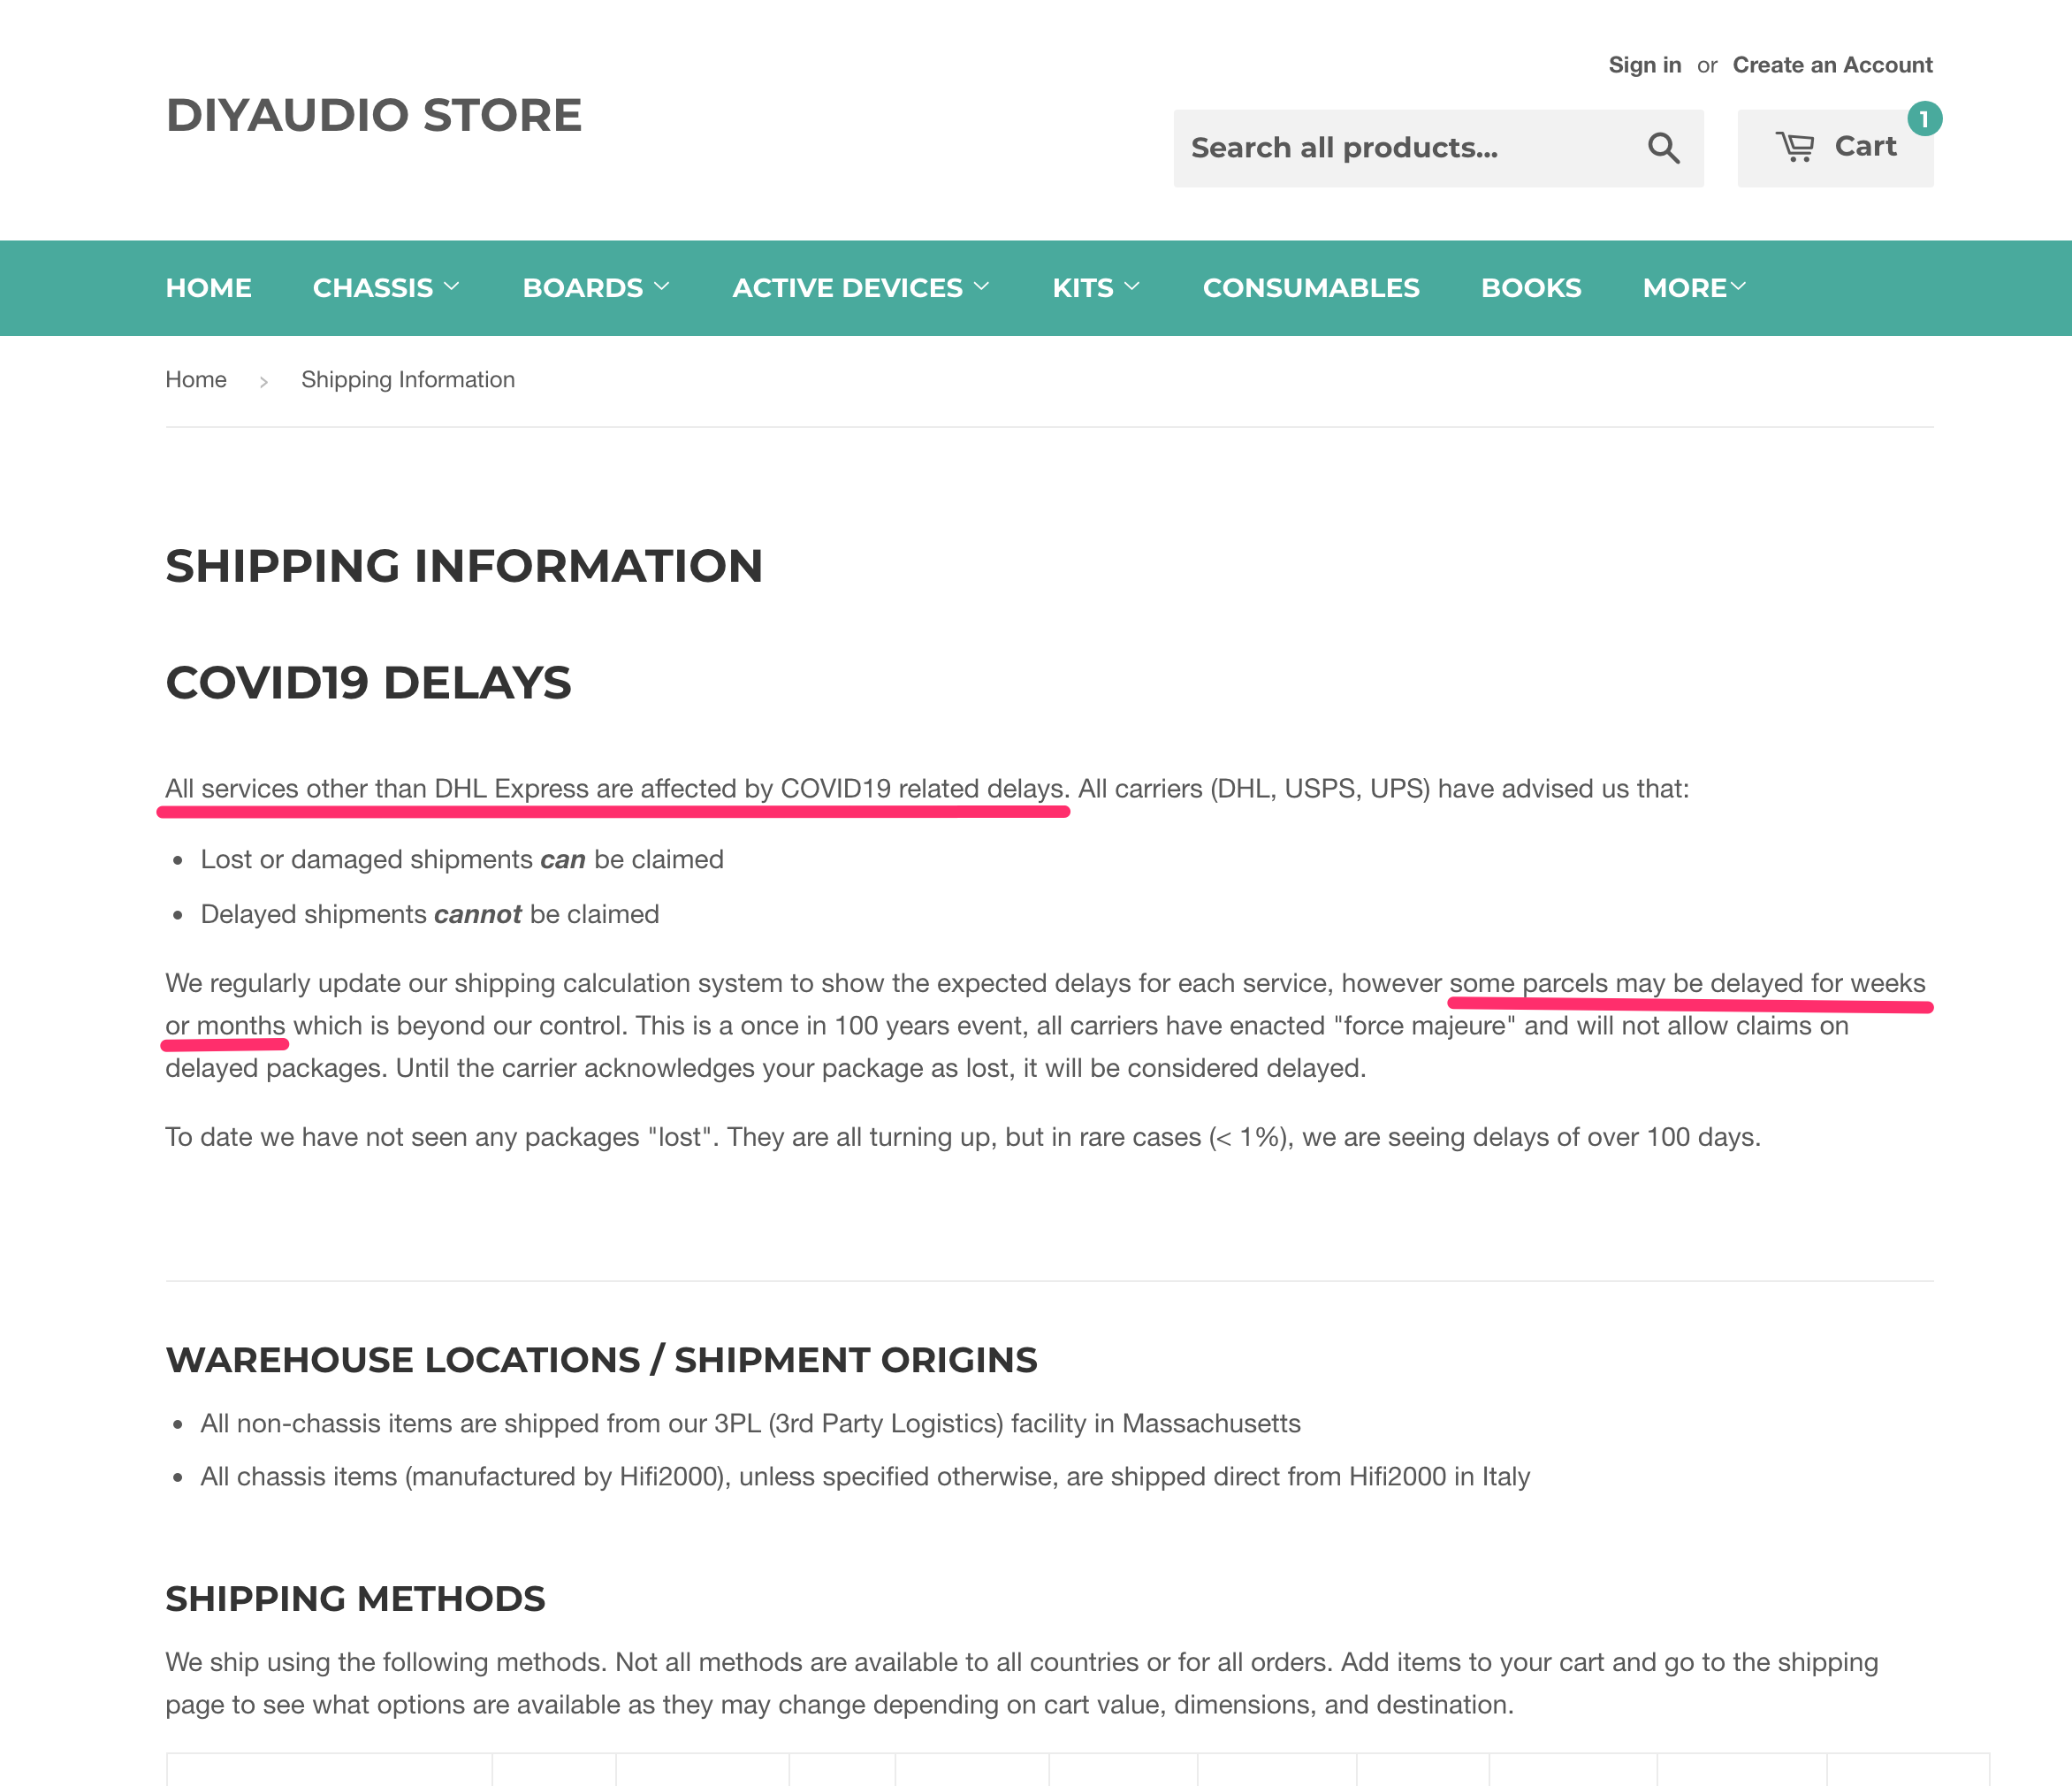Click 'Lost or damaged shipments can be claimed'

point(462,860)
